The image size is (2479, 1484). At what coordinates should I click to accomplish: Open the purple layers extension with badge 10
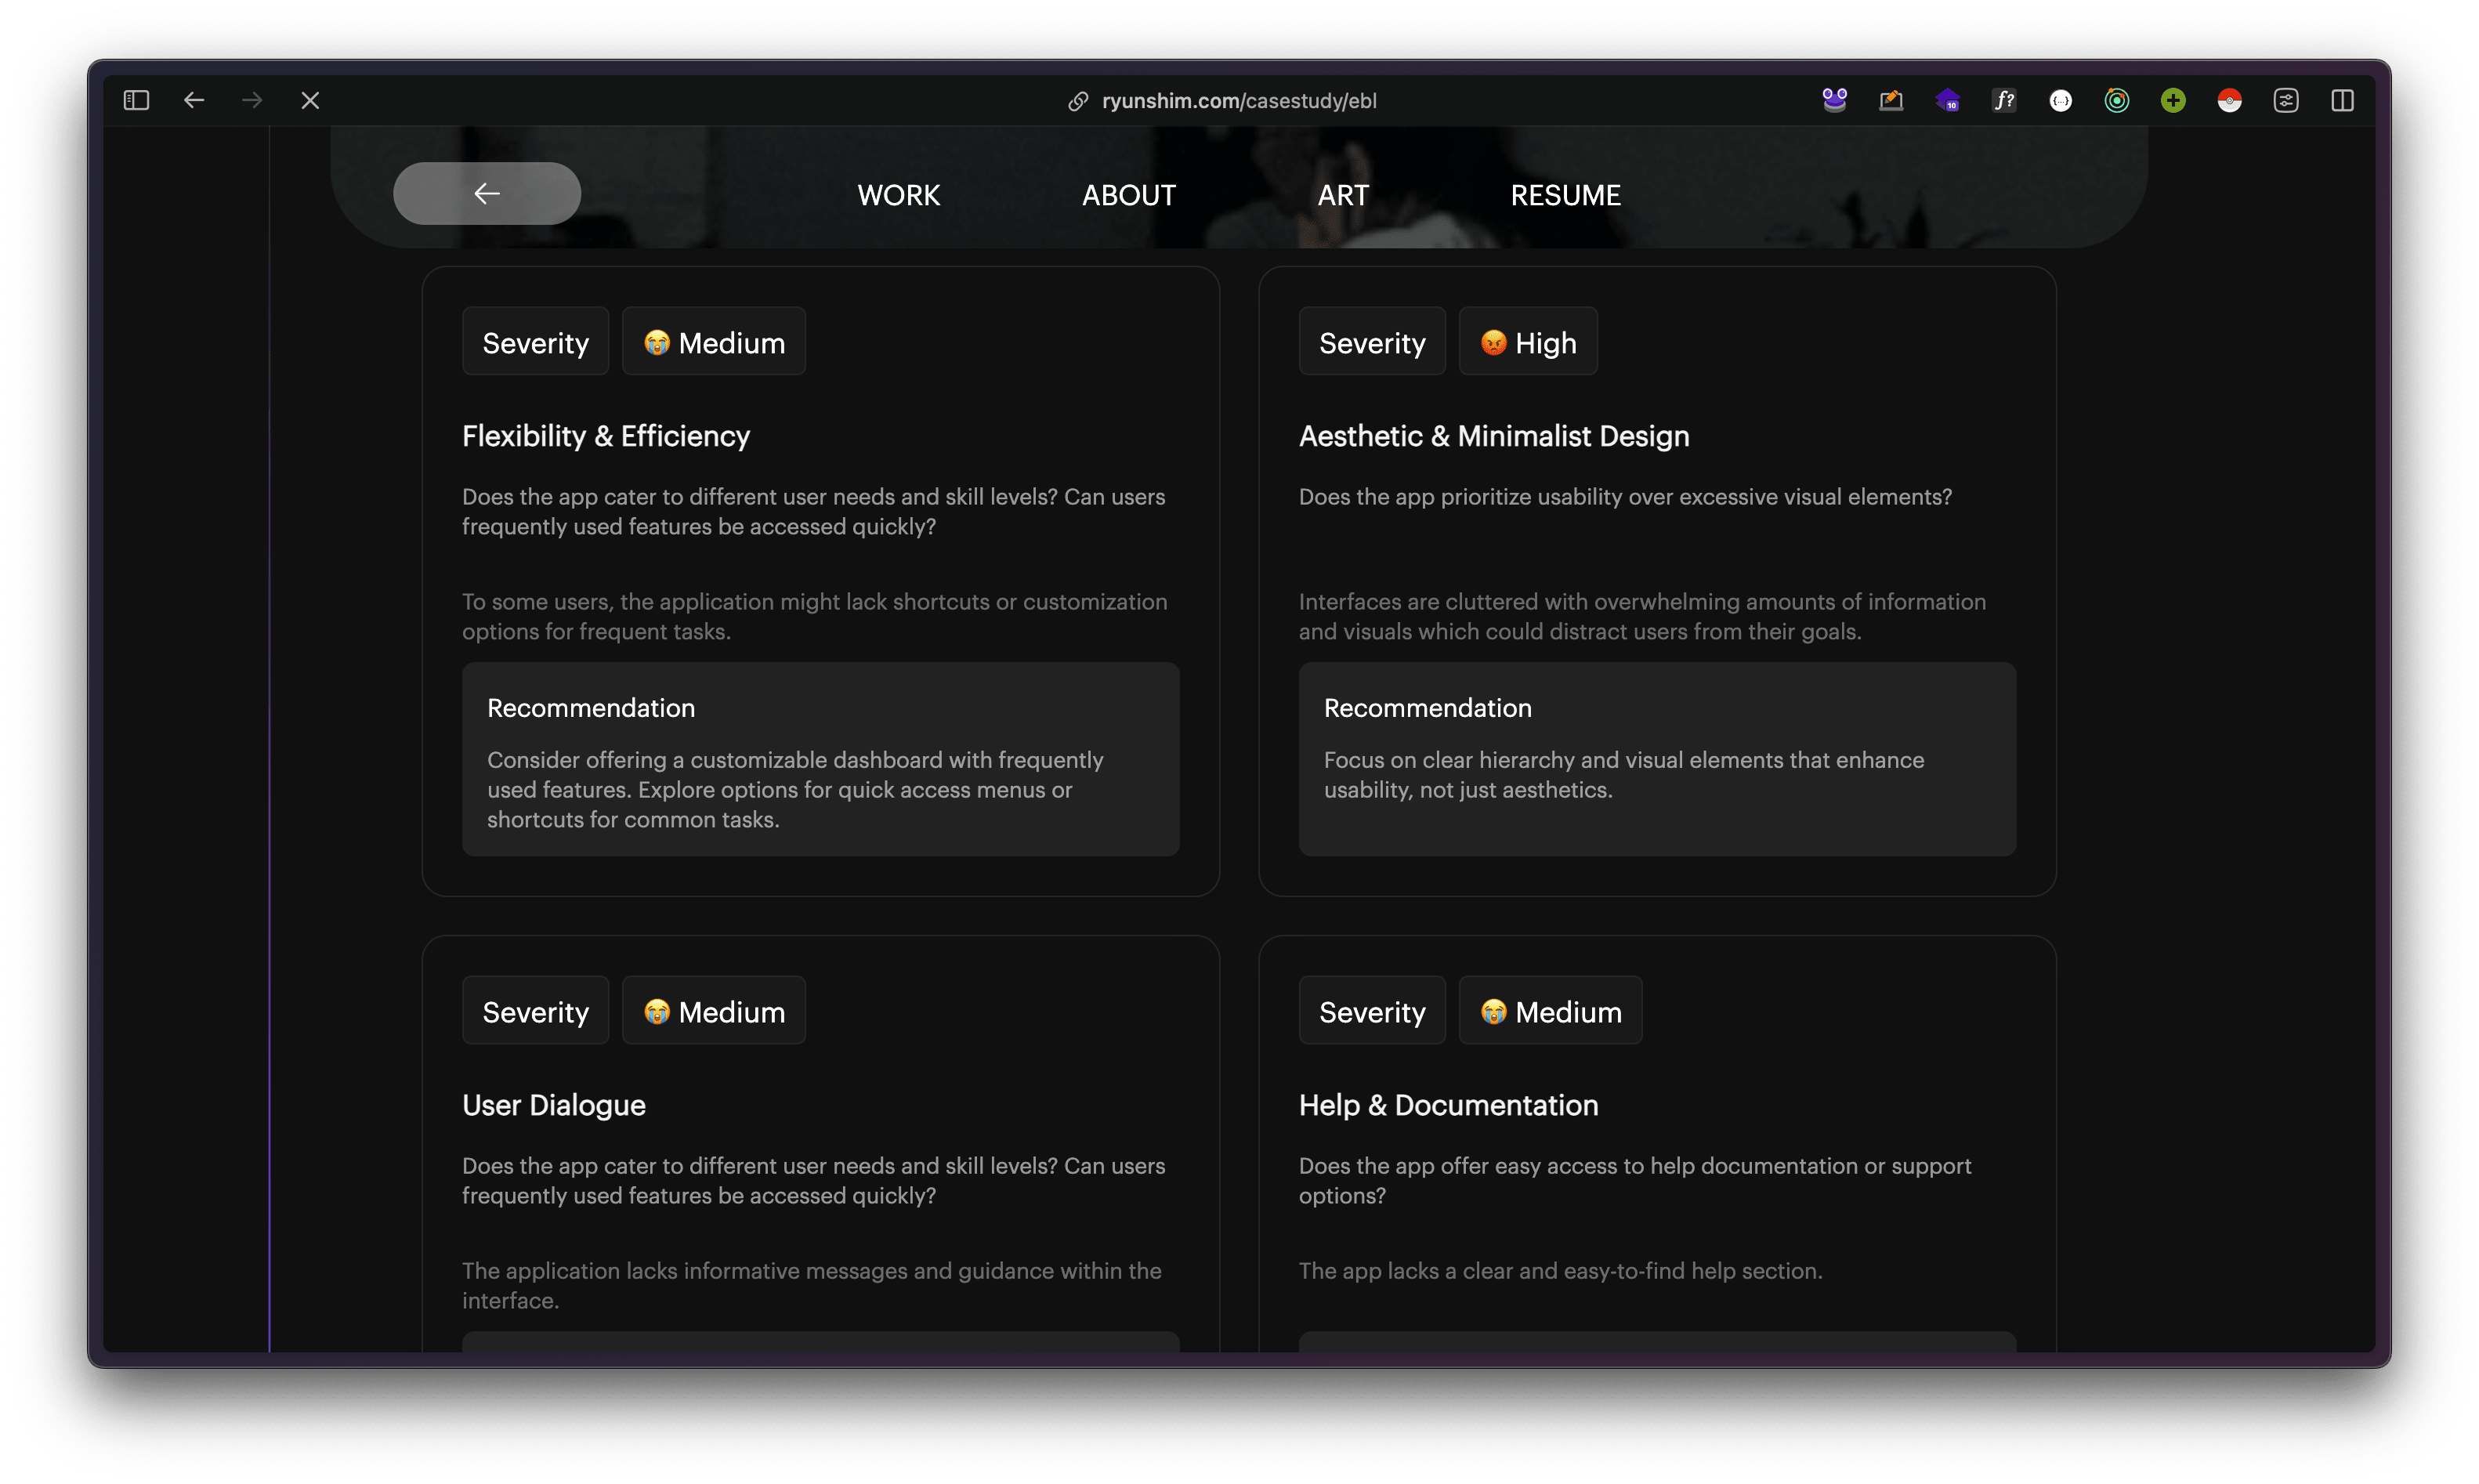1947,100
